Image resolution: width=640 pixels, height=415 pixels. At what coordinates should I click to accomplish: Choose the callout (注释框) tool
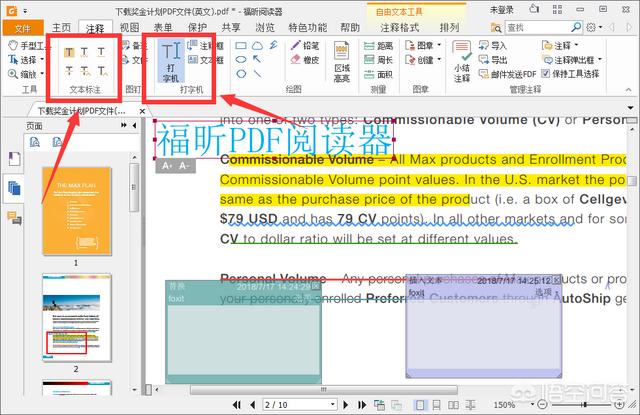206,46
